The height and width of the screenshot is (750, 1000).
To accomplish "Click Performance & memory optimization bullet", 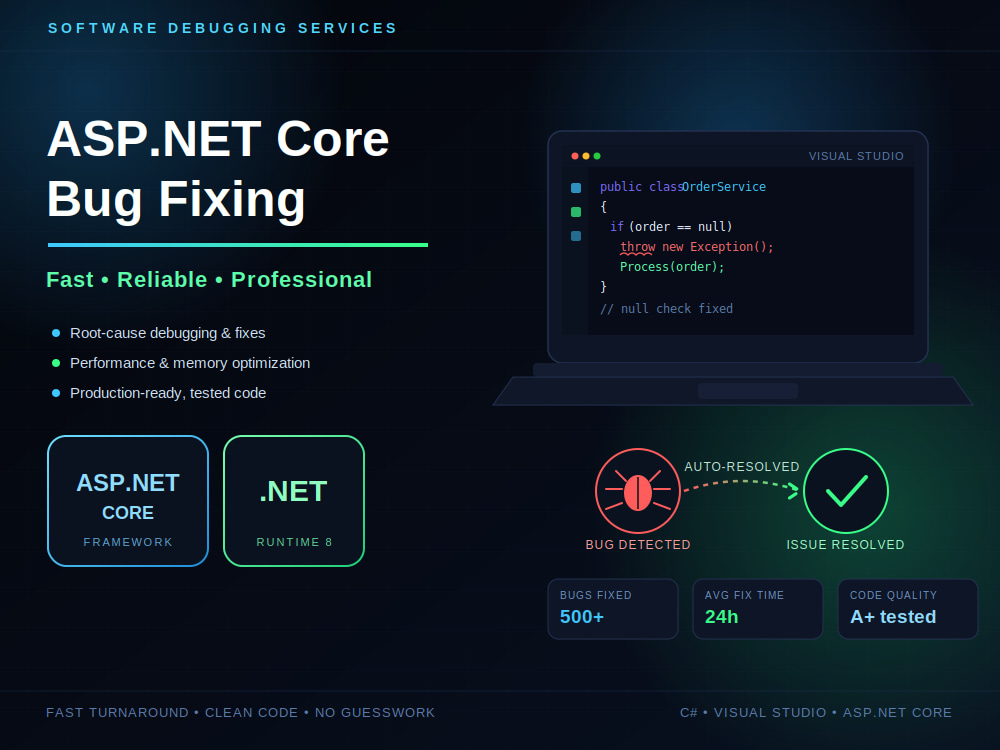I will 190,363.
